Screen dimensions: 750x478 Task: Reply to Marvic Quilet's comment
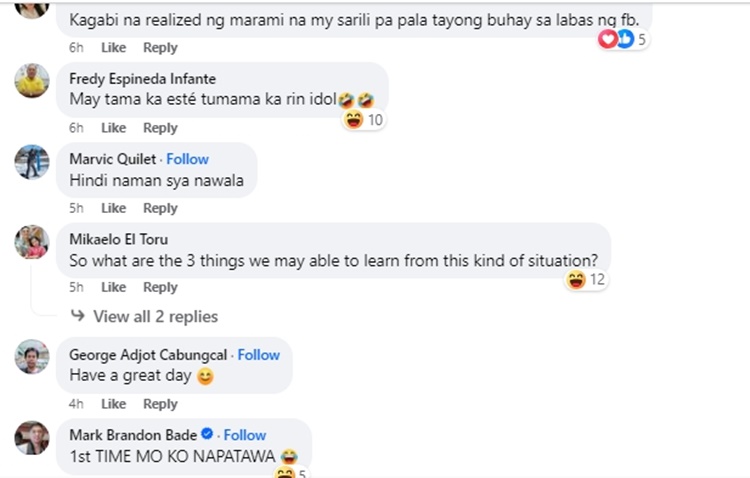tap(160, 208)
